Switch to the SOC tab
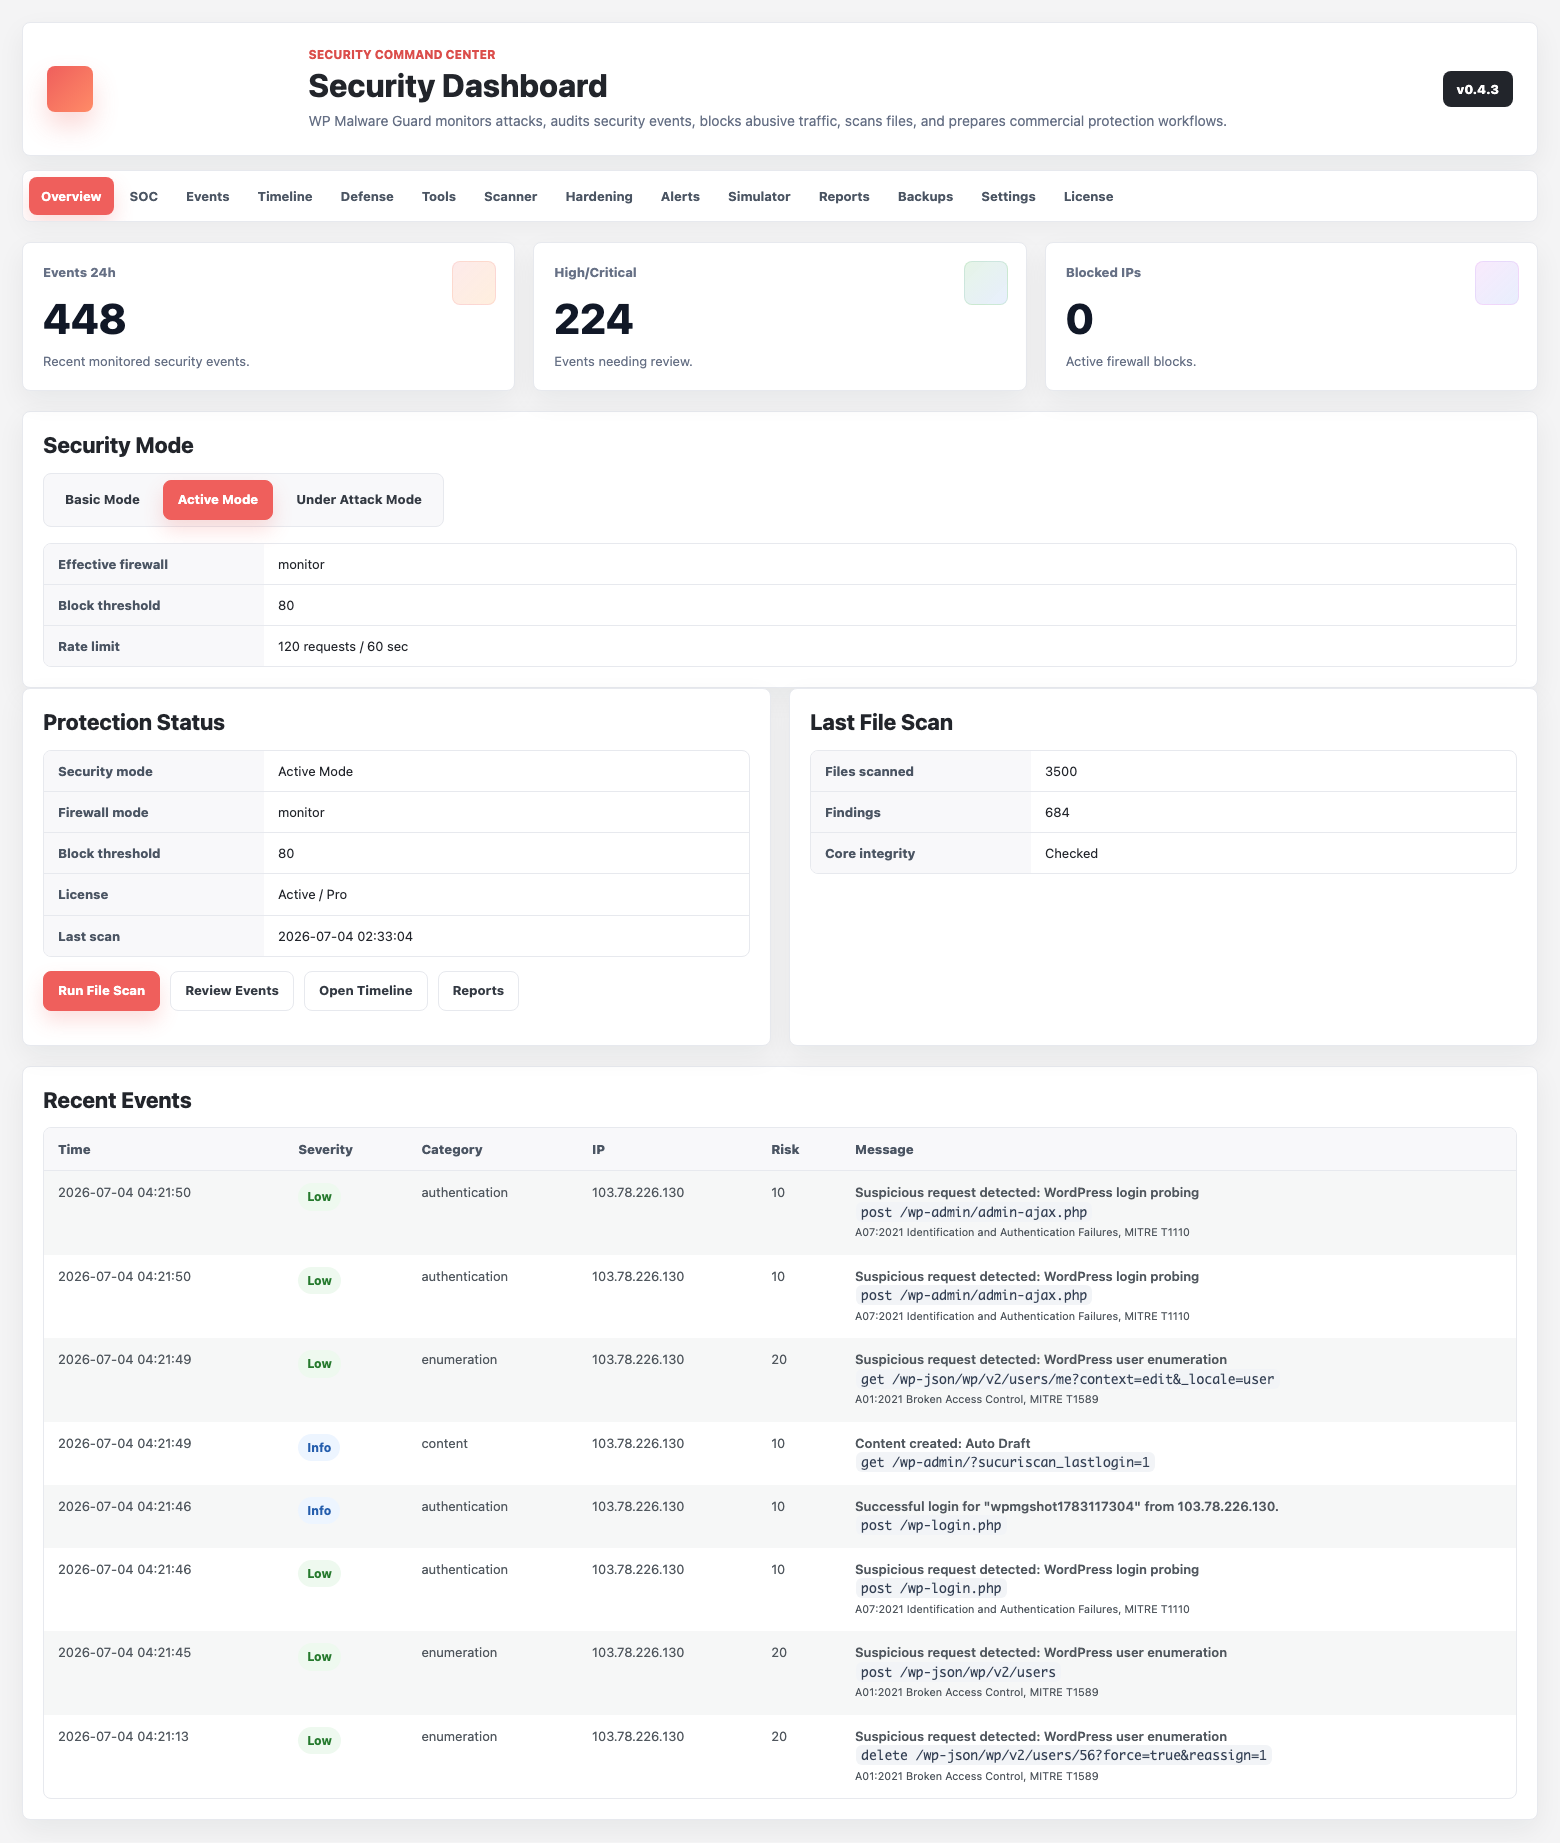The image size is (1560, 1843). (x=144, y=196)
